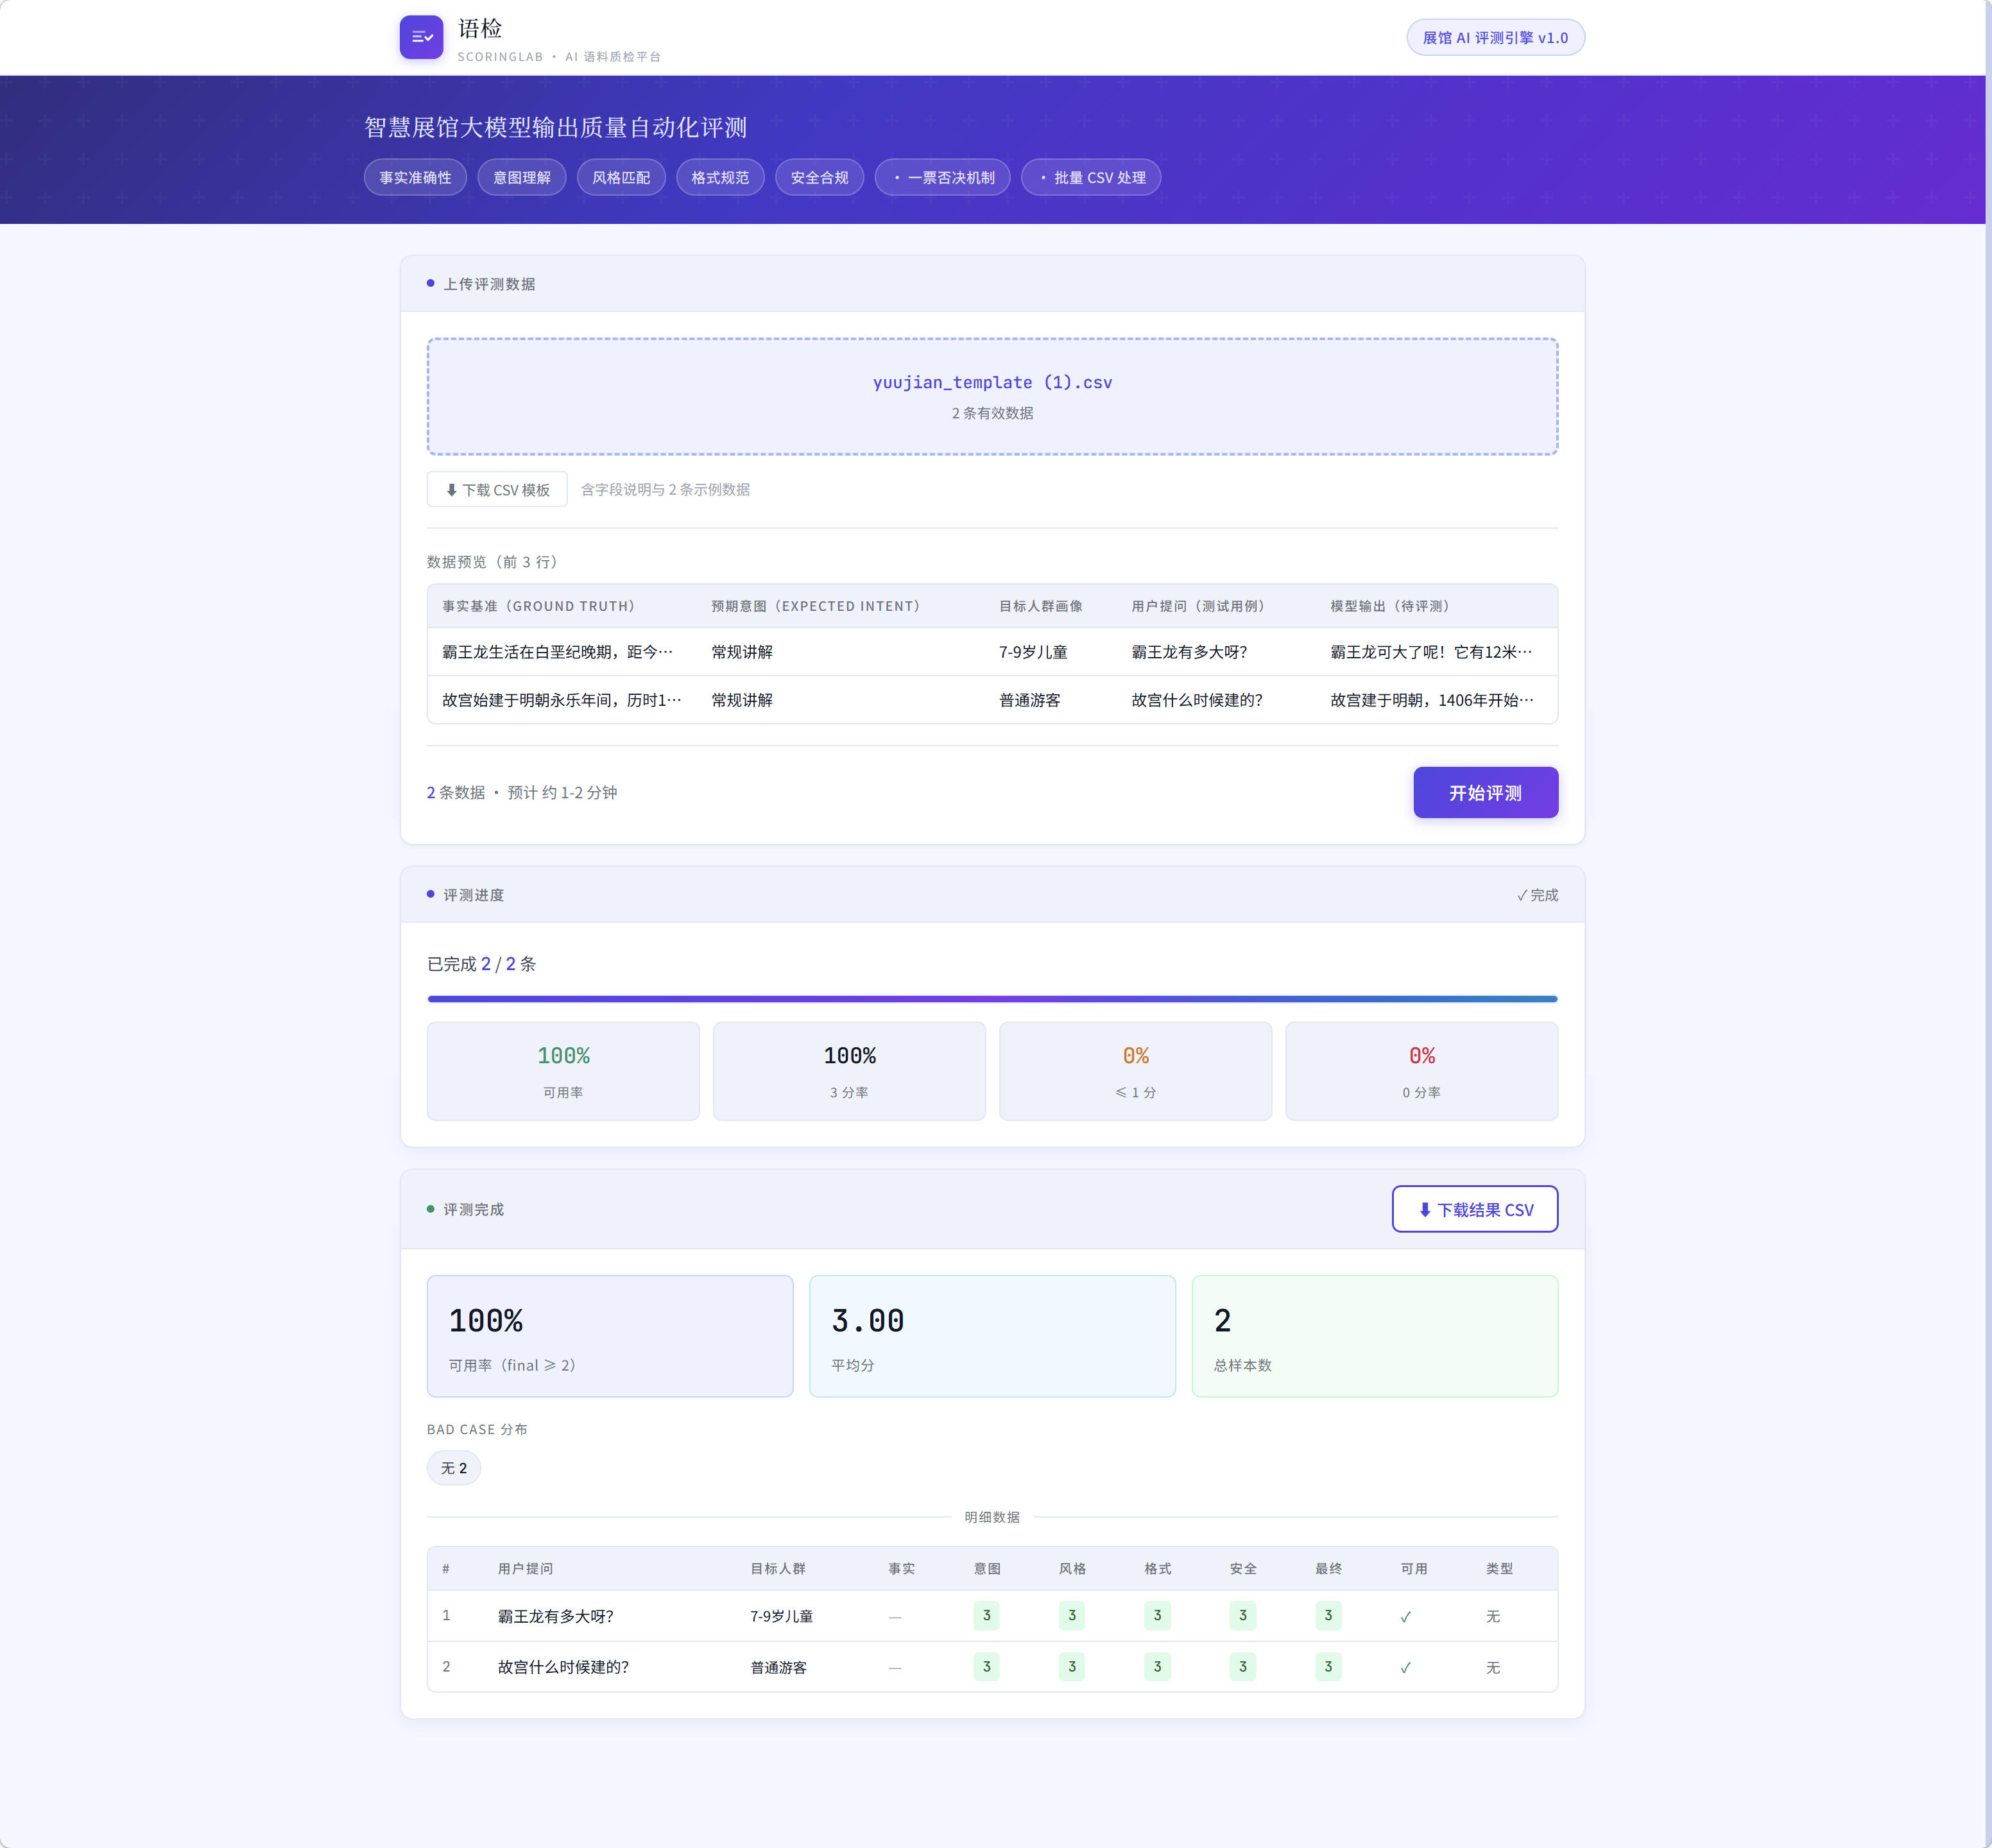Select the 意图理解 tag
The image size is (1992, 1848).
(521, 177)
